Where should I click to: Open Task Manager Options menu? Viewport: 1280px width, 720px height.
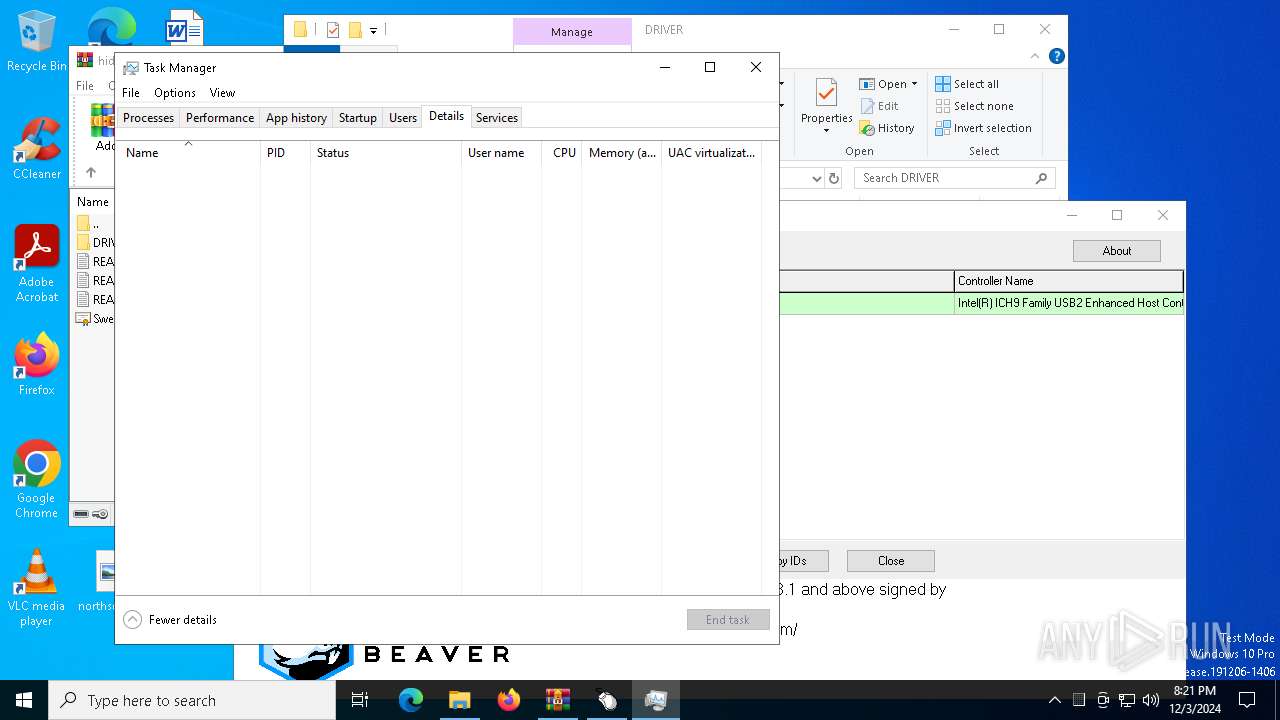[175, 93]
